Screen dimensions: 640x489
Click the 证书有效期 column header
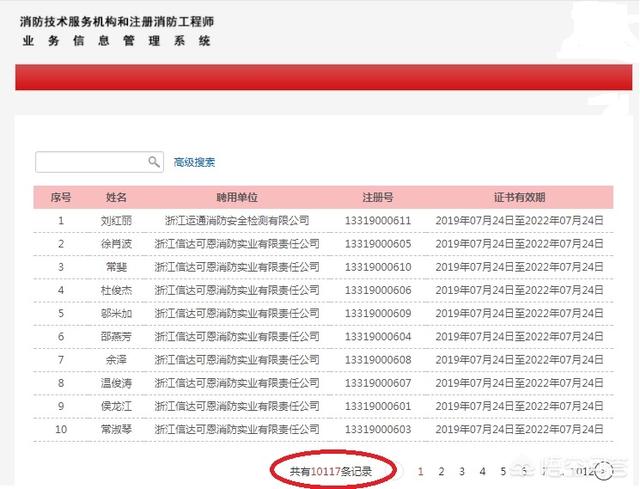point(520,198)
